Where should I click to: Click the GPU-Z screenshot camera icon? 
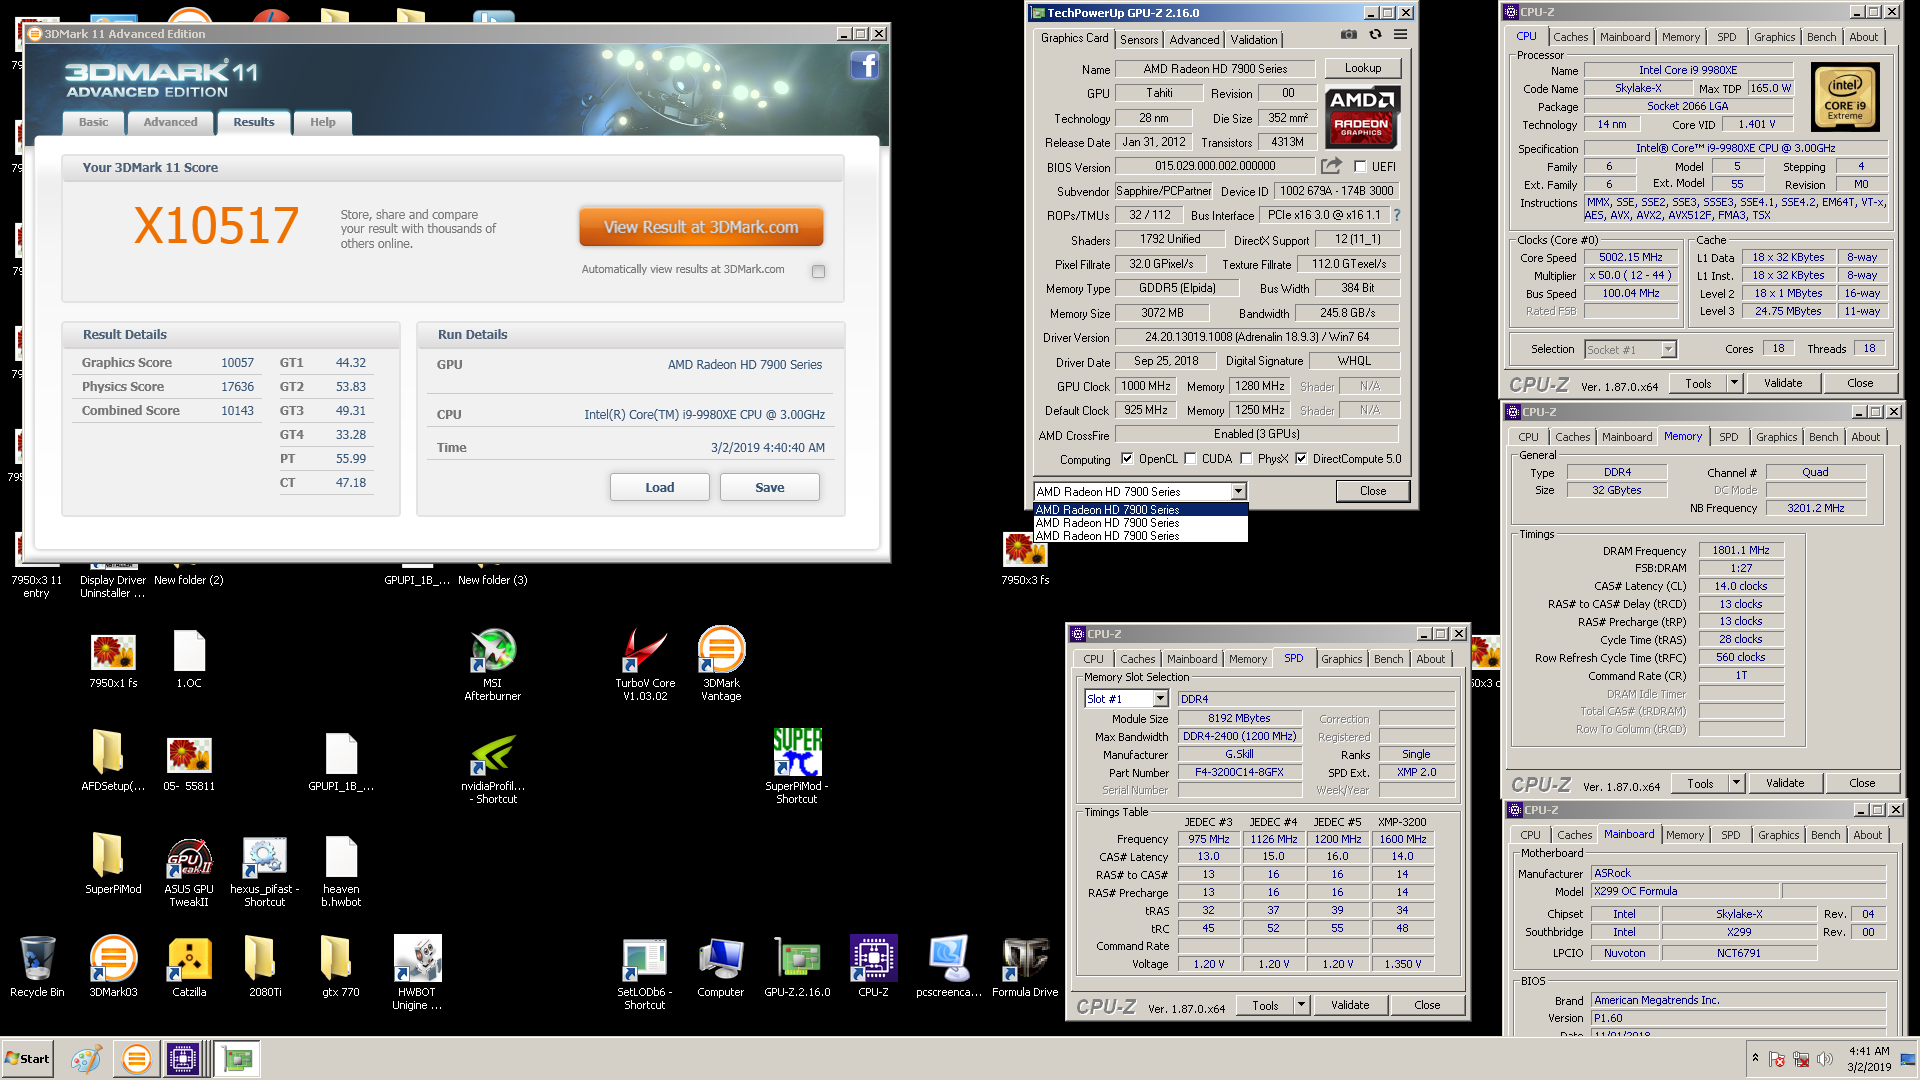click(x=1349, y=34)
